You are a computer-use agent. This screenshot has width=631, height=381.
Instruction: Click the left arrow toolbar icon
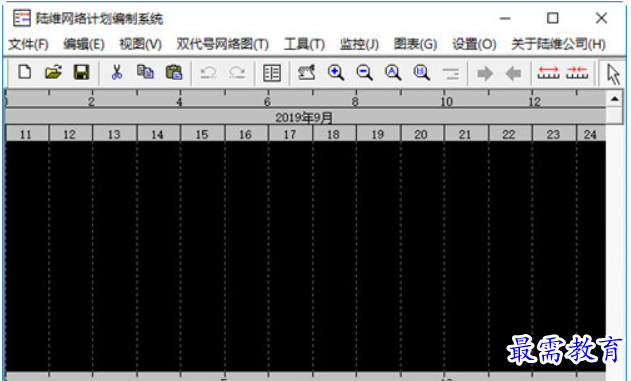[x=513, y=73]
